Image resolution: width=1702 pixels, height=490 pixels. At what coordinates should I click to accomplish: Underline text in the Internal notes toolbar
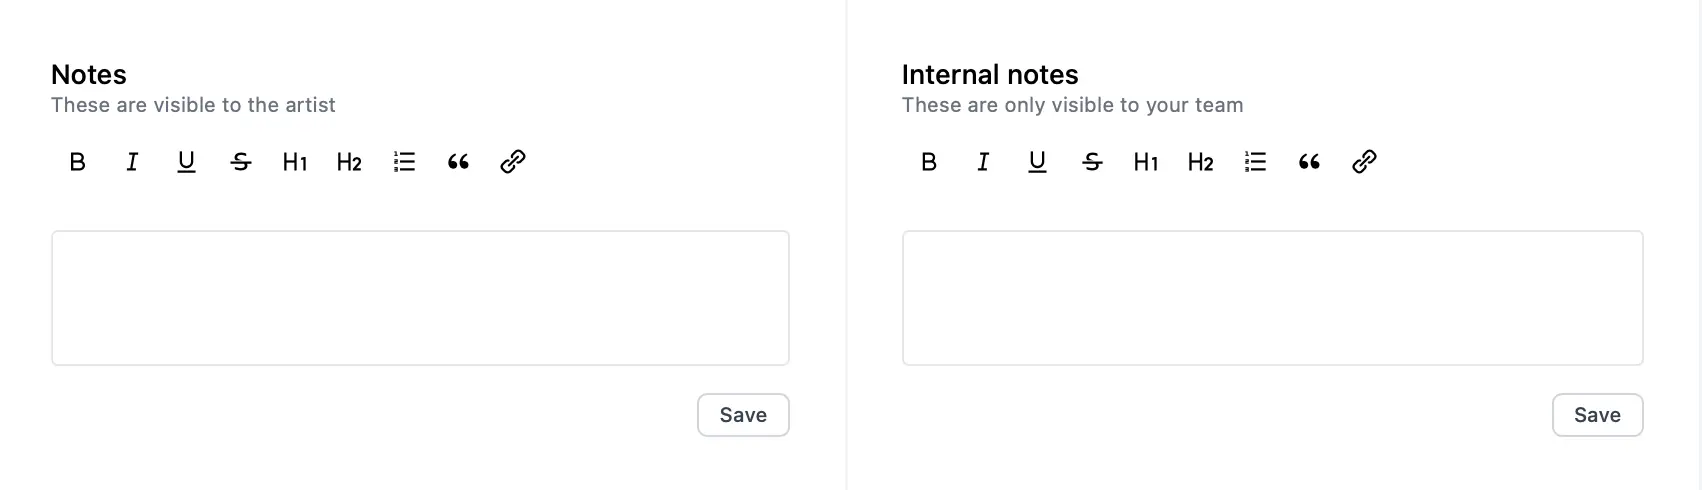click(1038, 162)
